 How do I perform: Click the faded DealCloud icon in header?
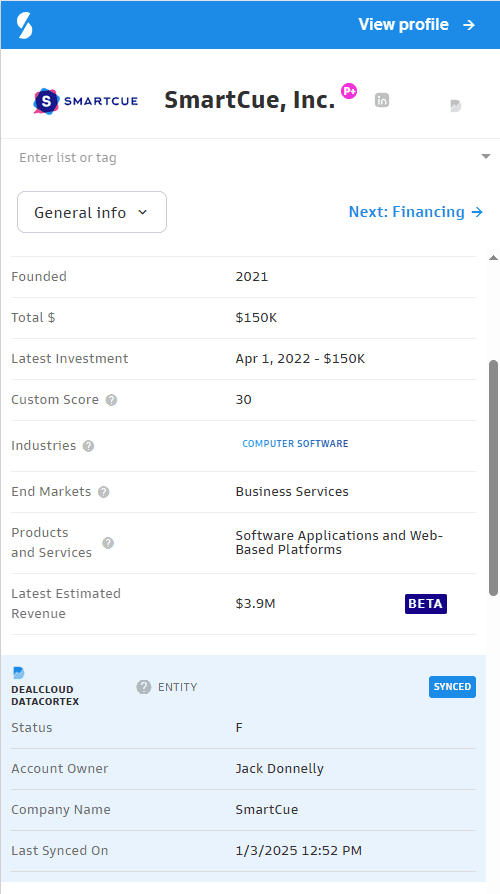point(455,105)
